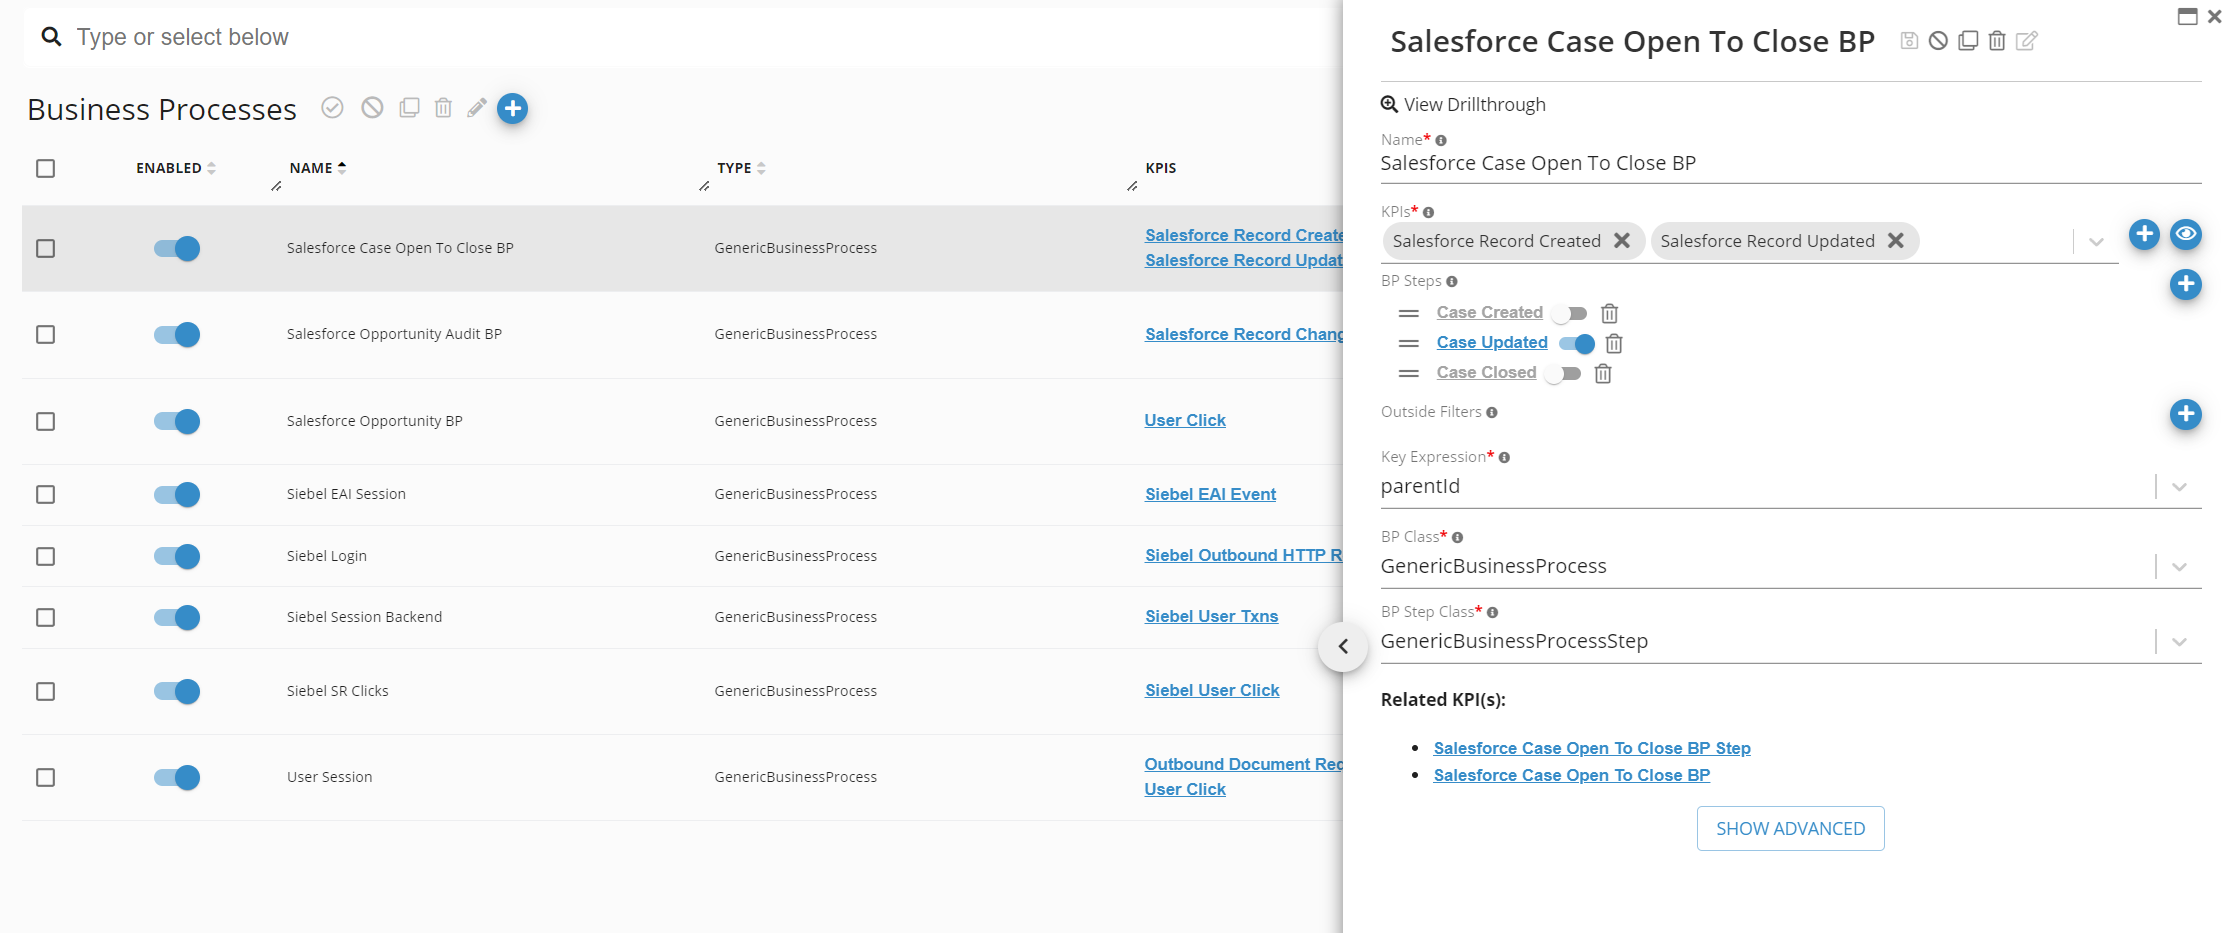Open the Siebel EAI Event KPI link
This screenshot has width=2234, height=933.
(x=1210, y=494)
